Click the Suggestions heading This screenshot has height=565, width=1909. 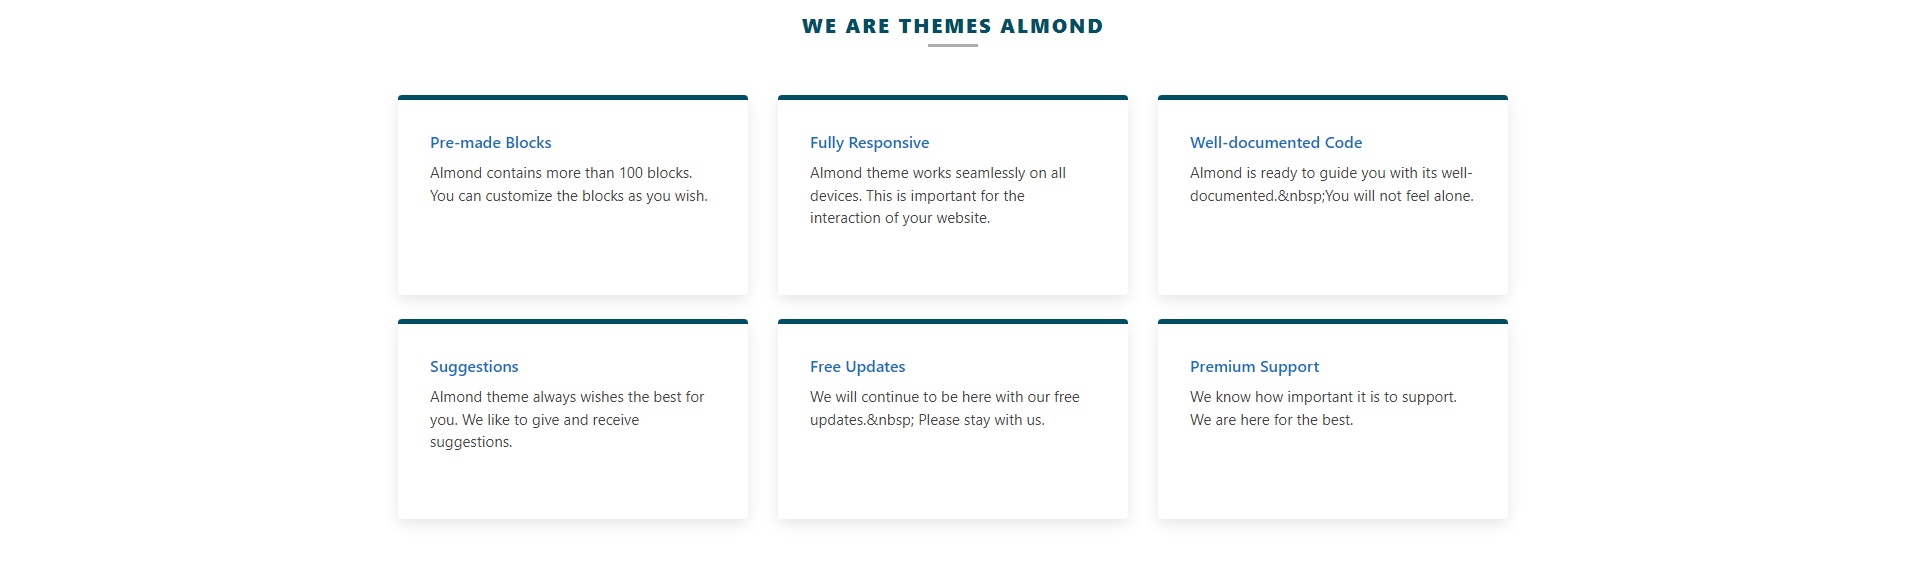[474, 367]
